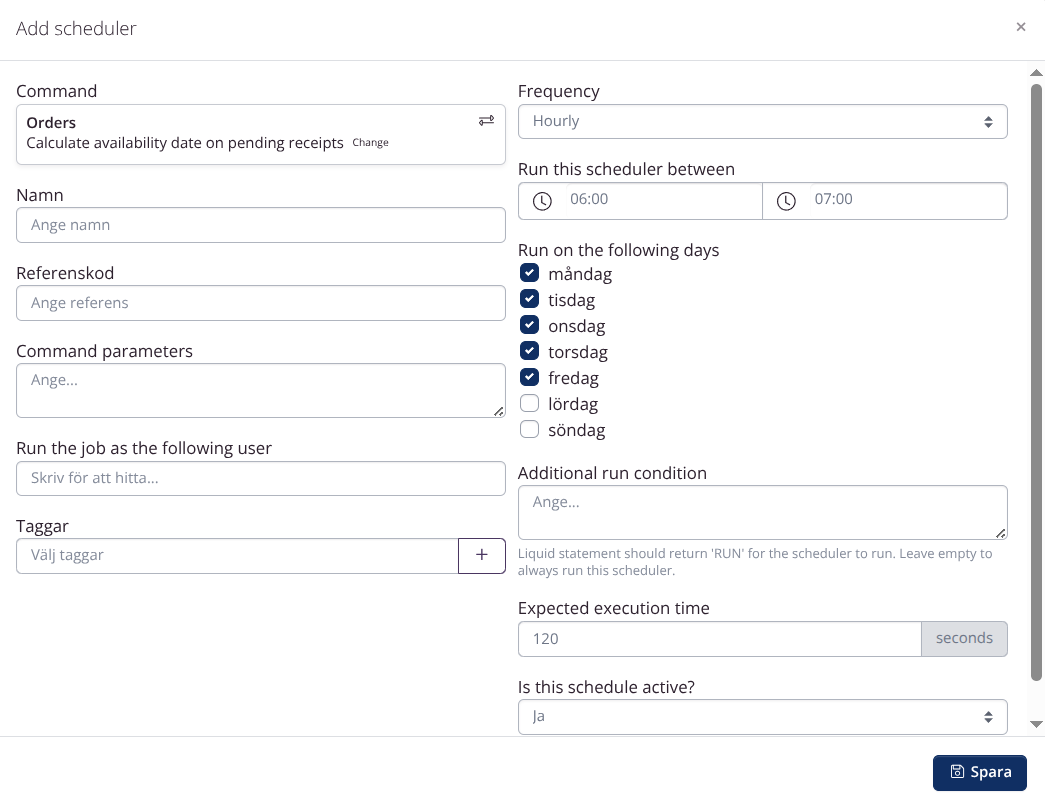Toggle the torsdag checkbox
Image resolution: width=1045 pixels, height=804 pixels.
pos(529,351)
